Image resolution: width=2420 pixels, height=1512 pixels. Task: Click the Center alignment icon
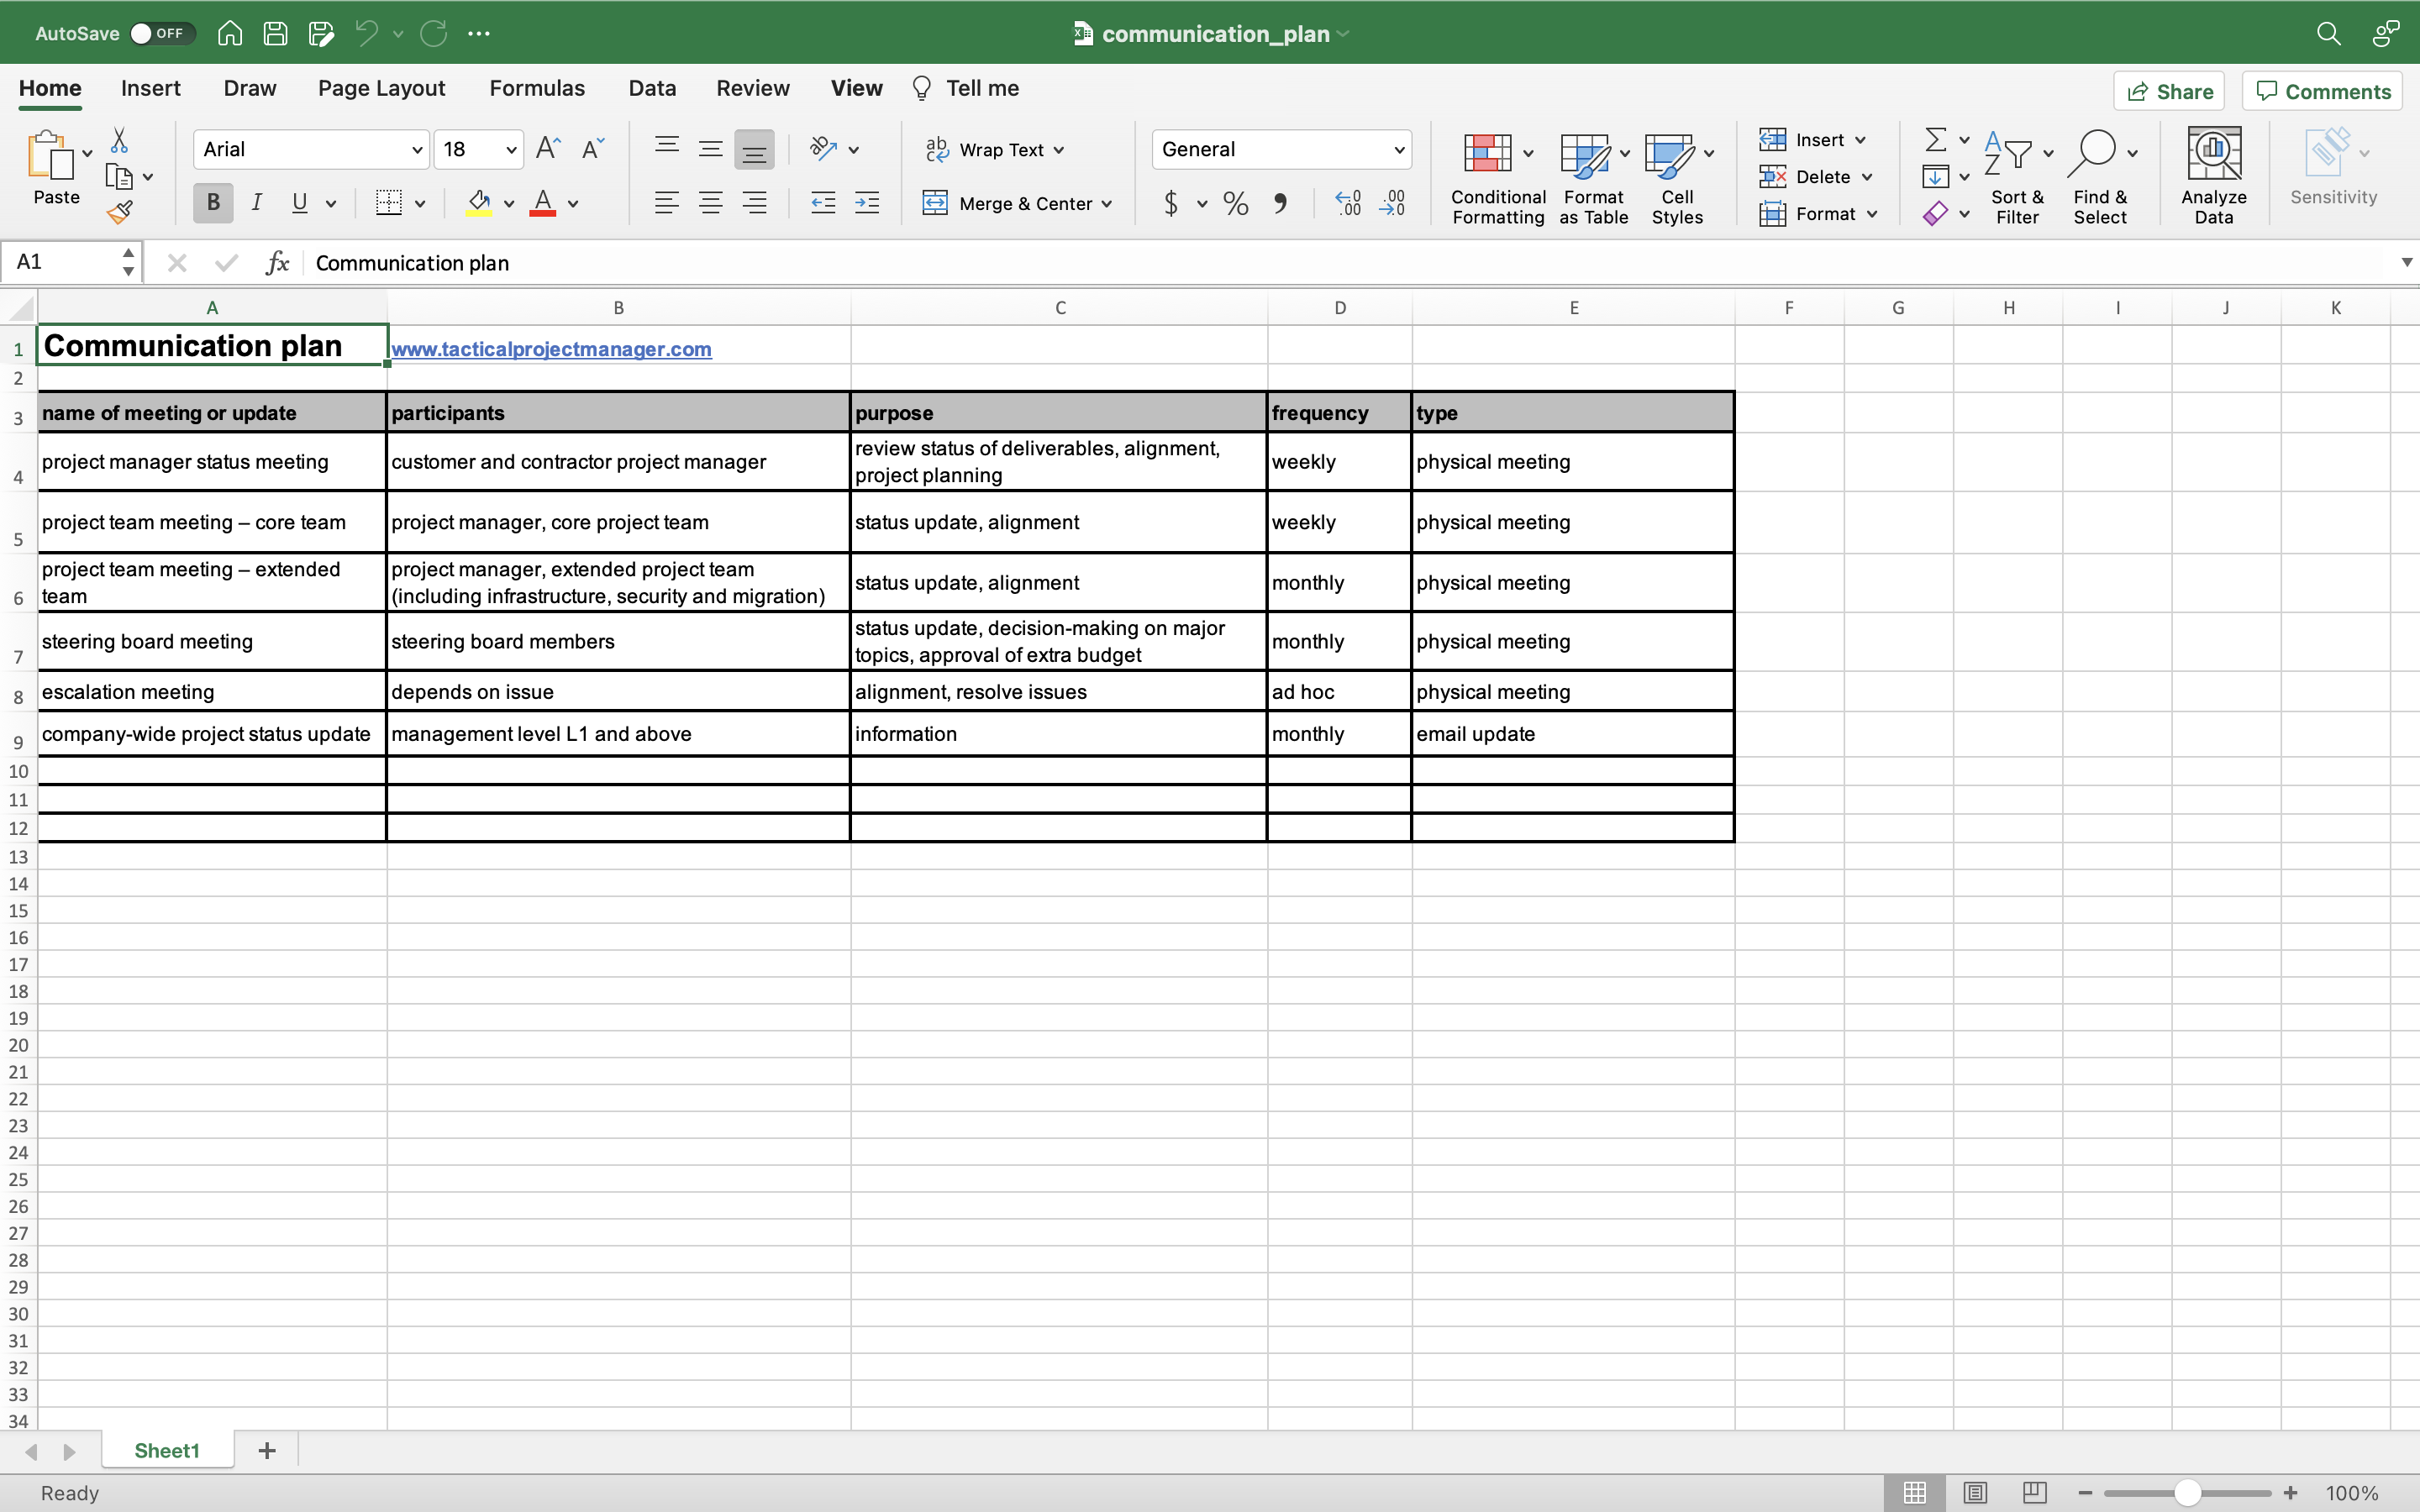(710, 203)
